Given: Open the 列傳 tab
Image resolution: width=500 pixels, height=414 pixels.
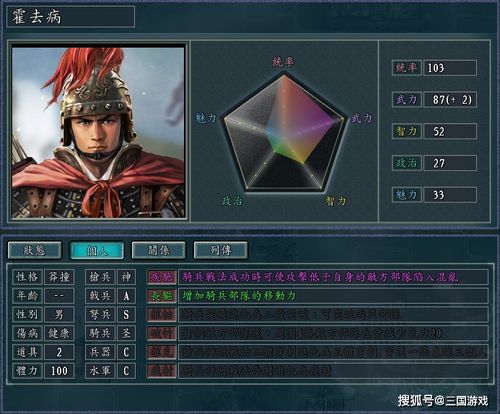Looking at the screenshot, I should point(221,250).
